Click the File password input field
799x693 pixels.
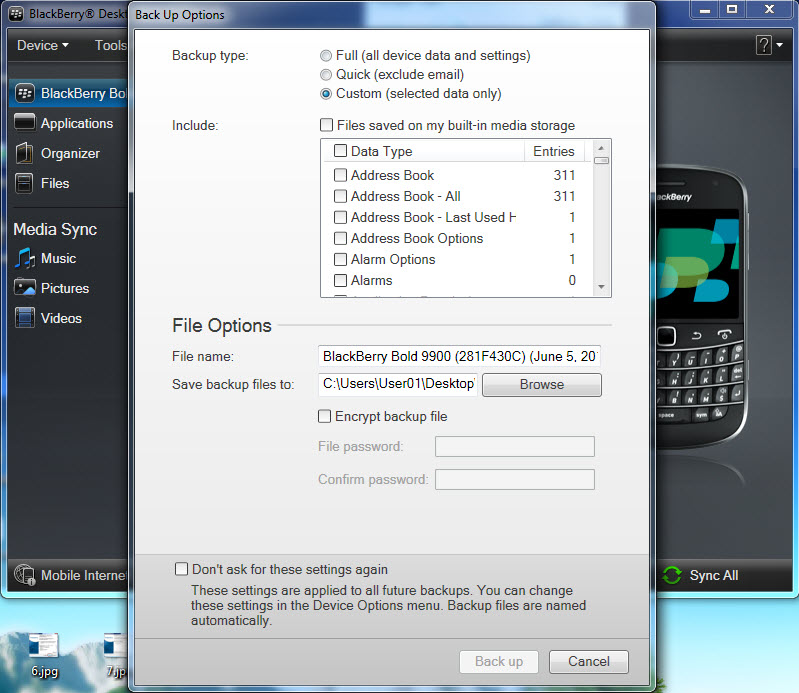[515, 446]
